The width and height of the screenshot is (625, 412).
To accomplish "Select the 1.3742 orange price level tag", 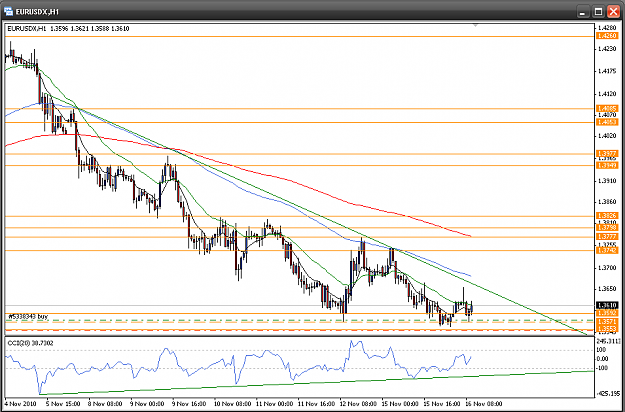I will [607, 250].
